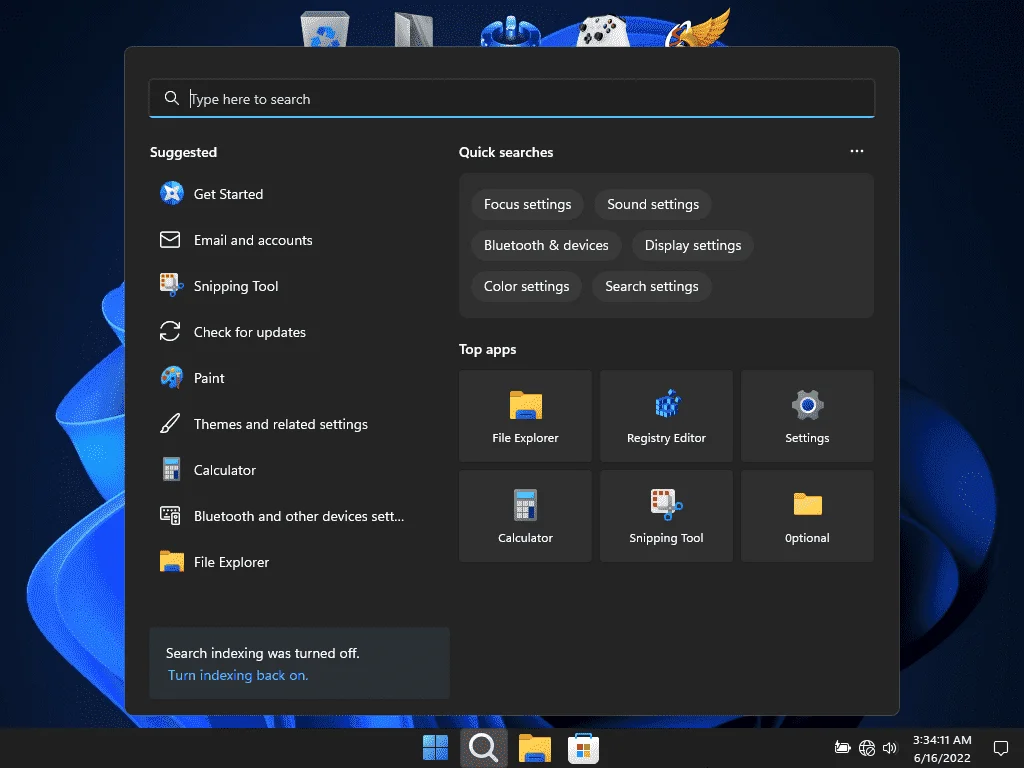This screenshot has height=768, width=1024.
Task: Open Calculator tile in Top apps
Action: point(525,516)
